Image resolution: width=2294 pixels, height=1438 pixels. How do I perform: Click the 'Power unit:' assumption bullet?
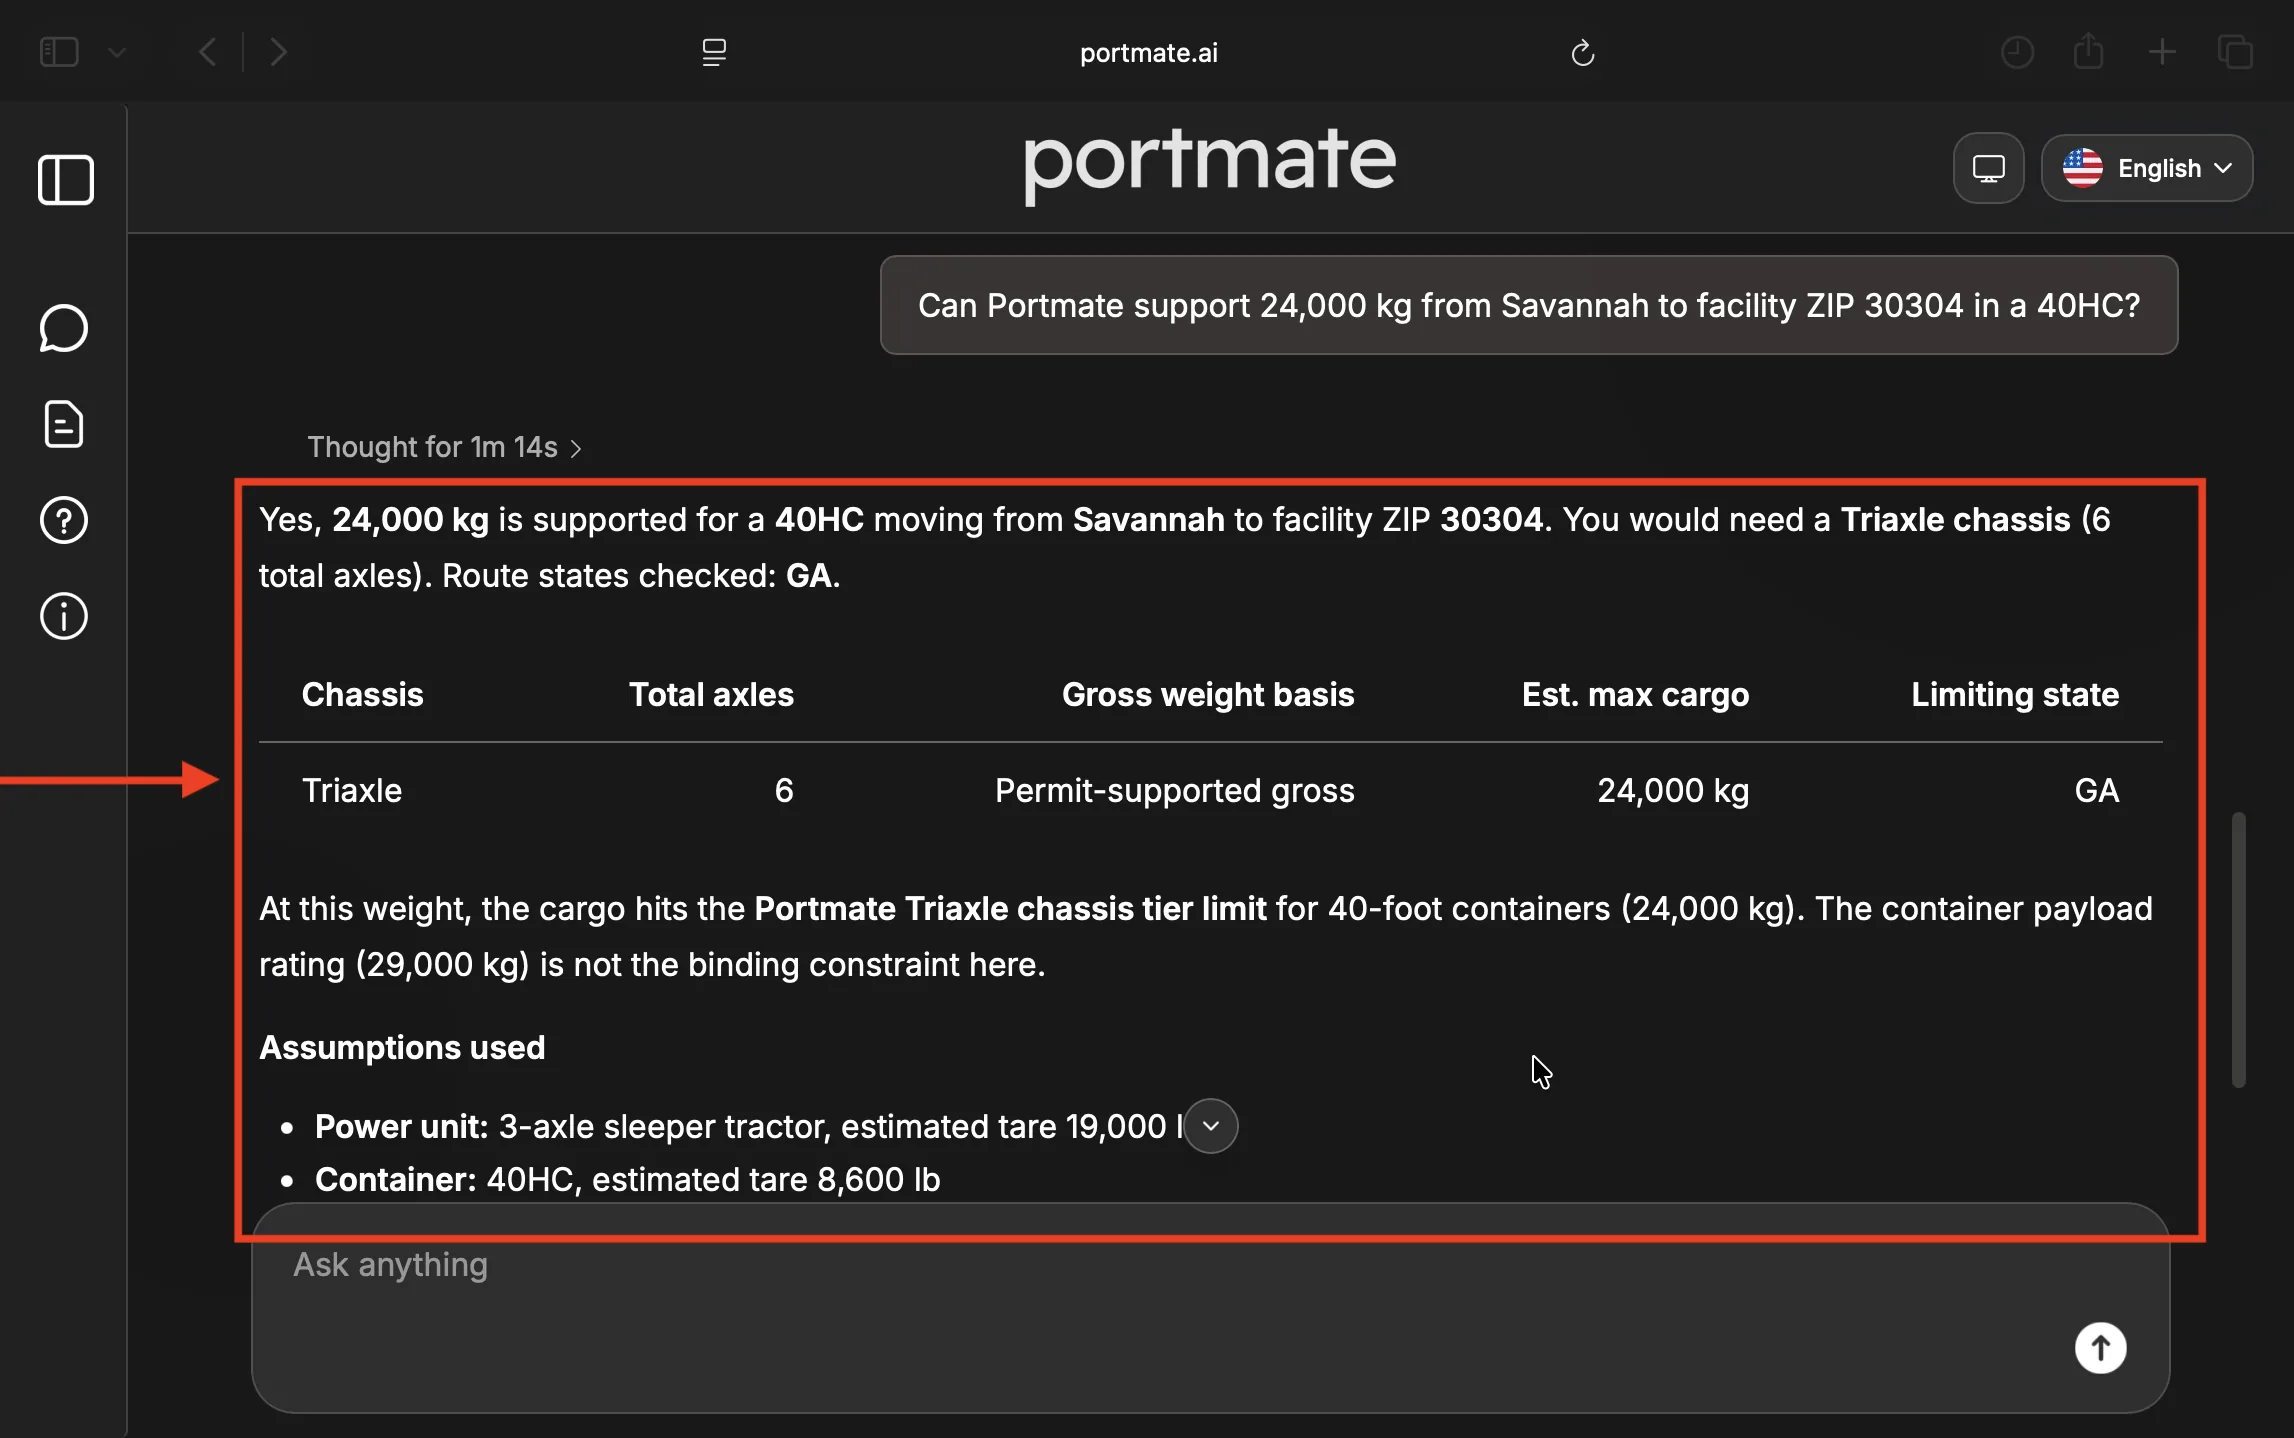[748, 1126]
